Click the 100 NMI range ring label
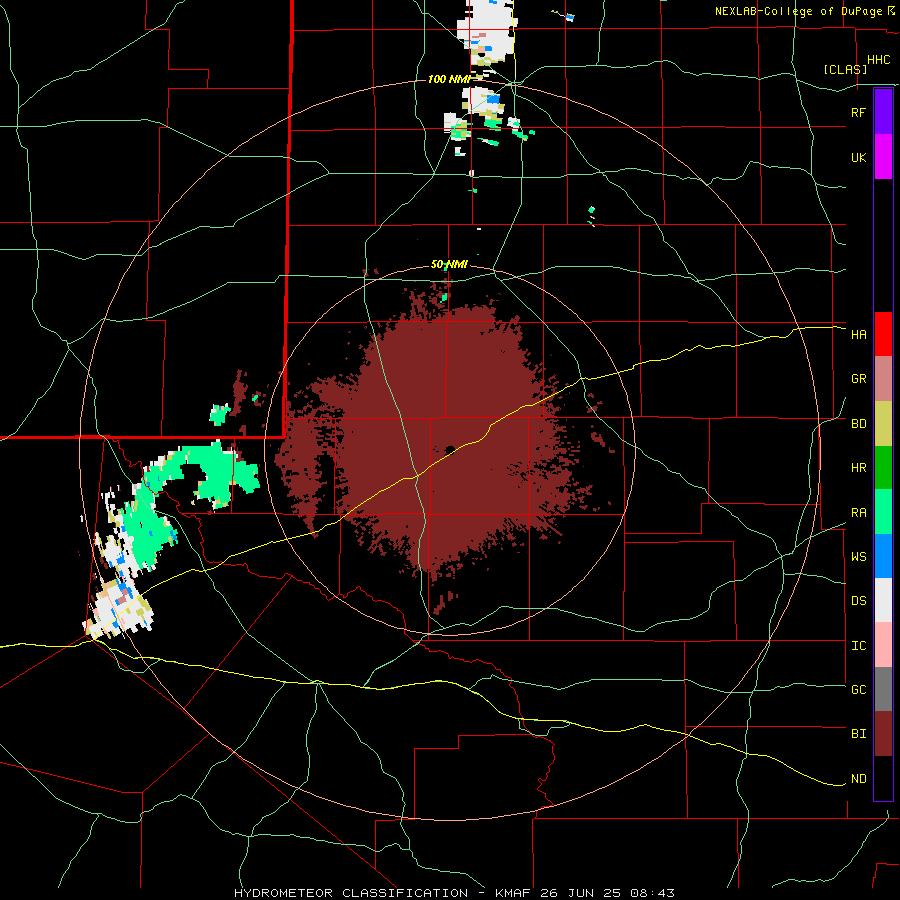Screen dimensions: 900x900 tap(449, 79)
